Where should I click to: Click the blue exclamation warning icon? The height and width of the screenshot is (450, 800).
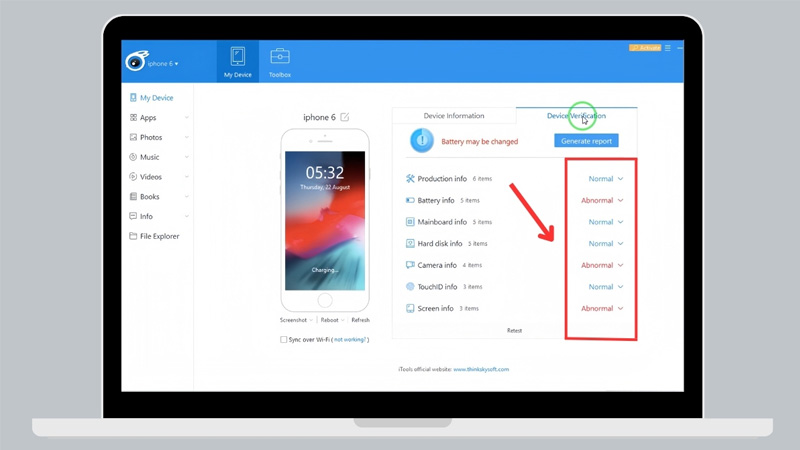pyautogui.click(x=422, y=140)
